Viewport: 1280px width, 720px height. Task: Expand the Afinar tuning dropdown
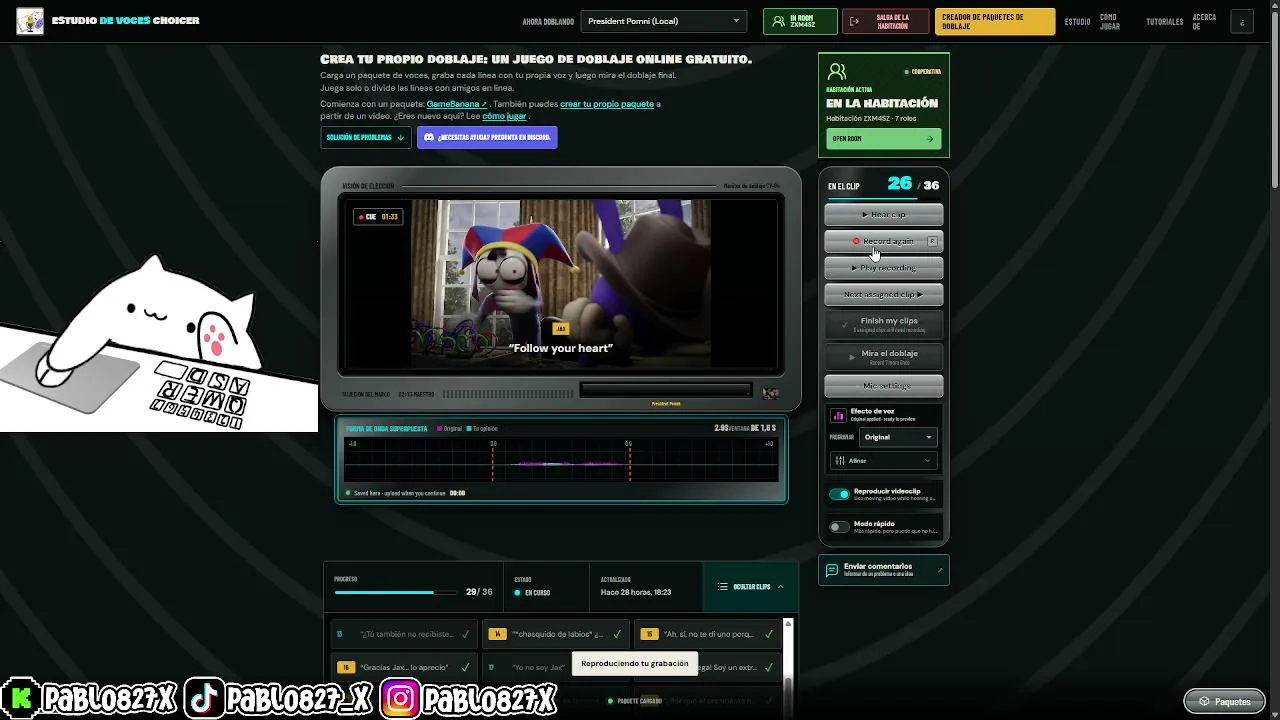click(884, 460)
